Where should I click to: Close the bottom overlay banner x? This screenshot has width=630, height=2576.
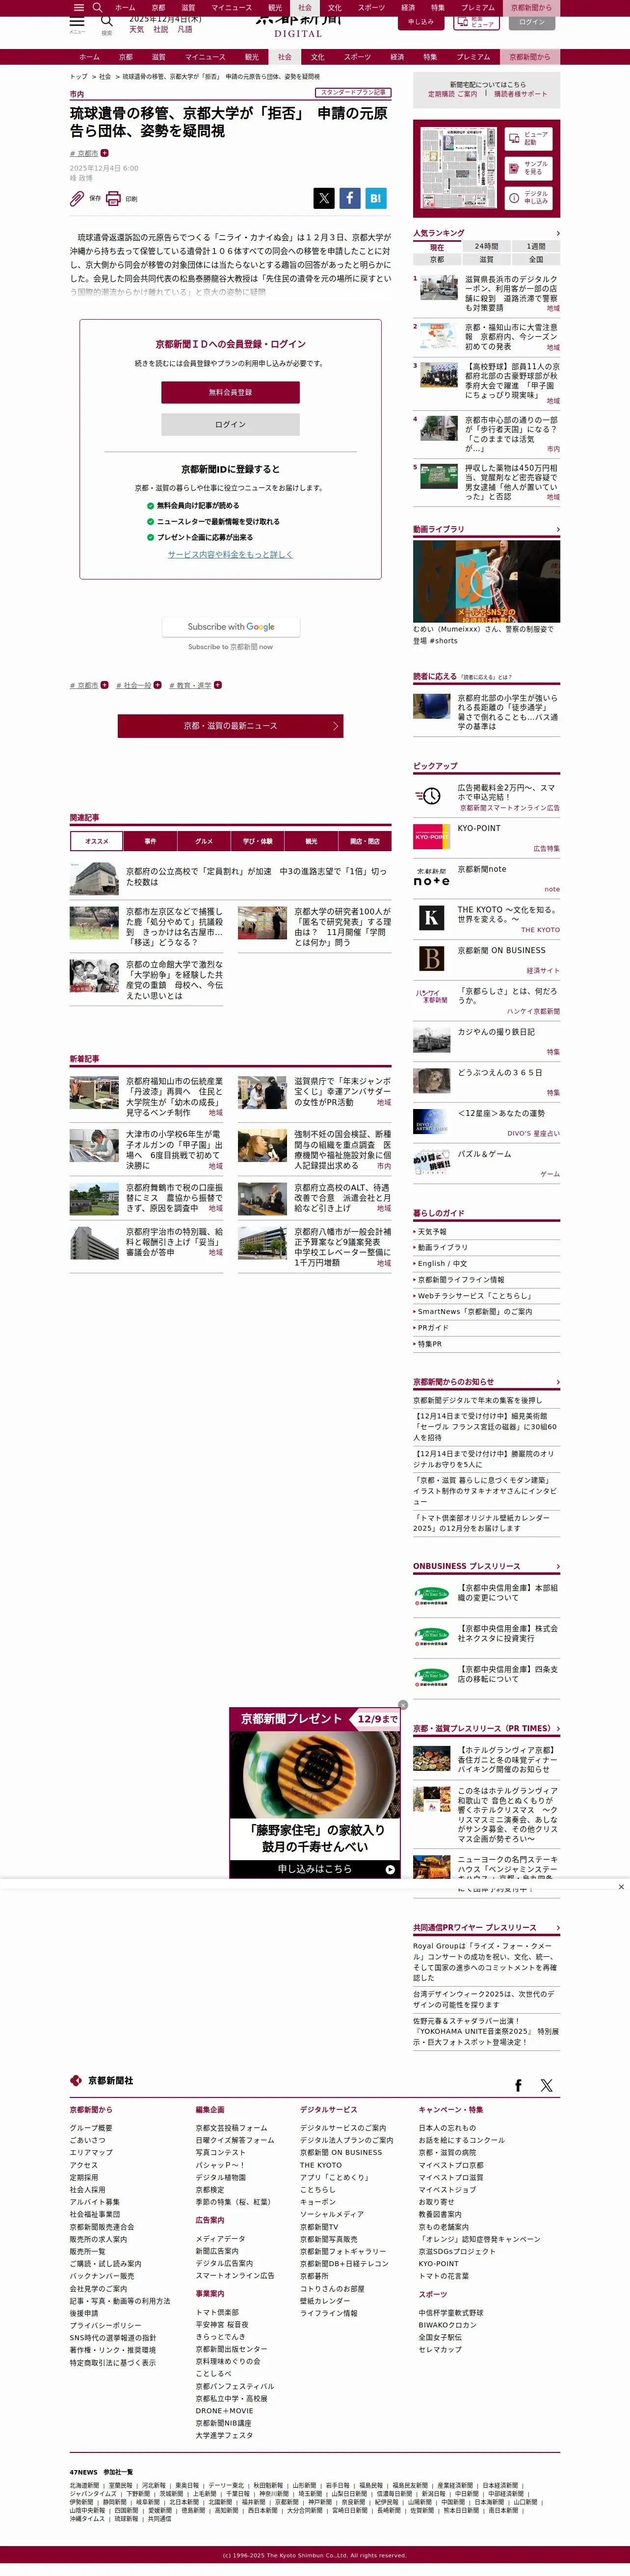tap(621, 1887)
